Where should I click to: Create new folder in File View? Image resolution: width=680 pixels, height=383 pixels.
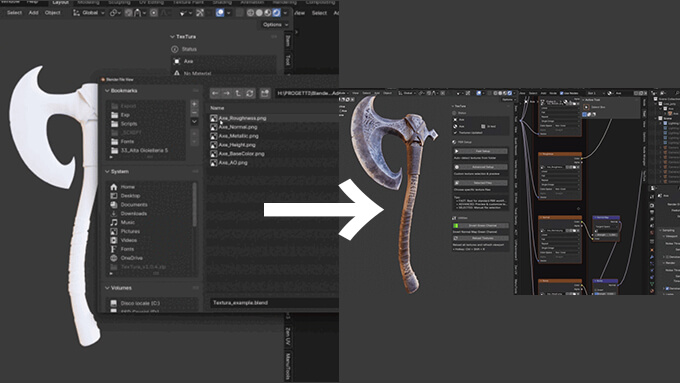click(265, 93)
